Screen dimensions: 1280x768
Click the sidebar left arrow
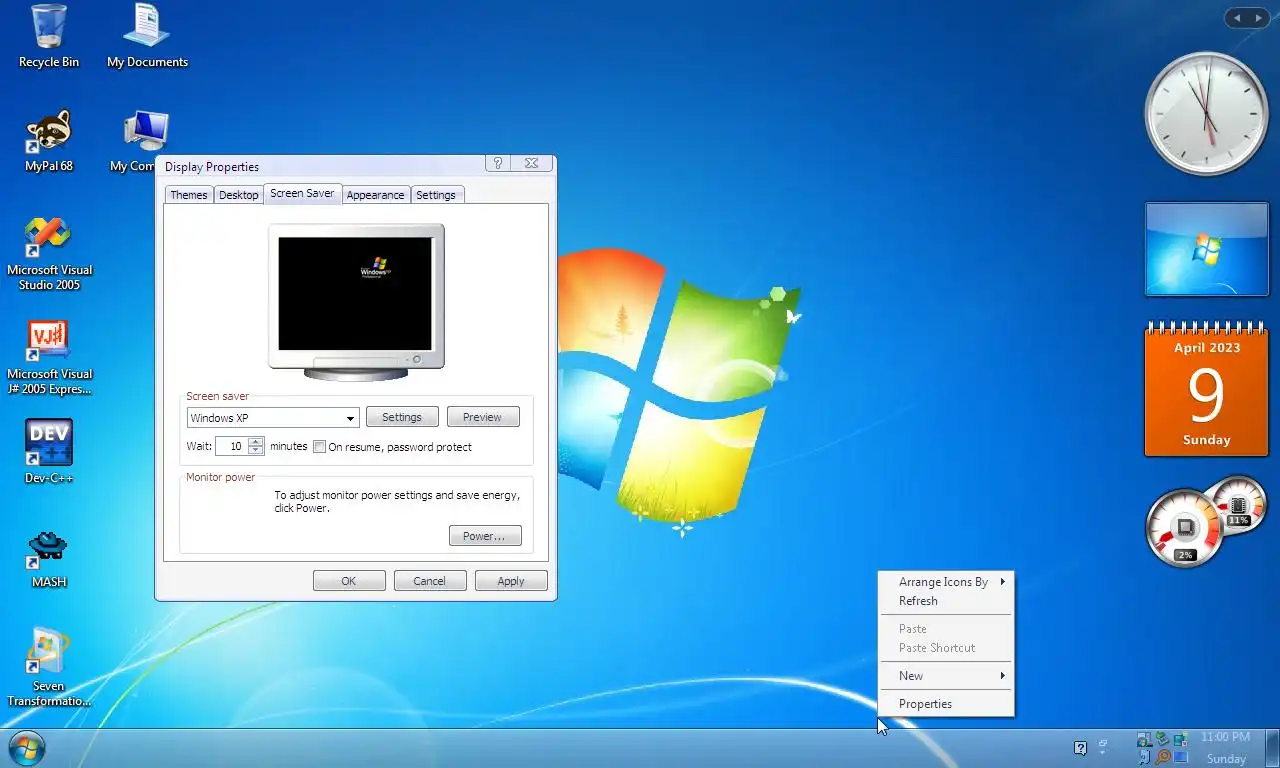(x=1236, y=18)
